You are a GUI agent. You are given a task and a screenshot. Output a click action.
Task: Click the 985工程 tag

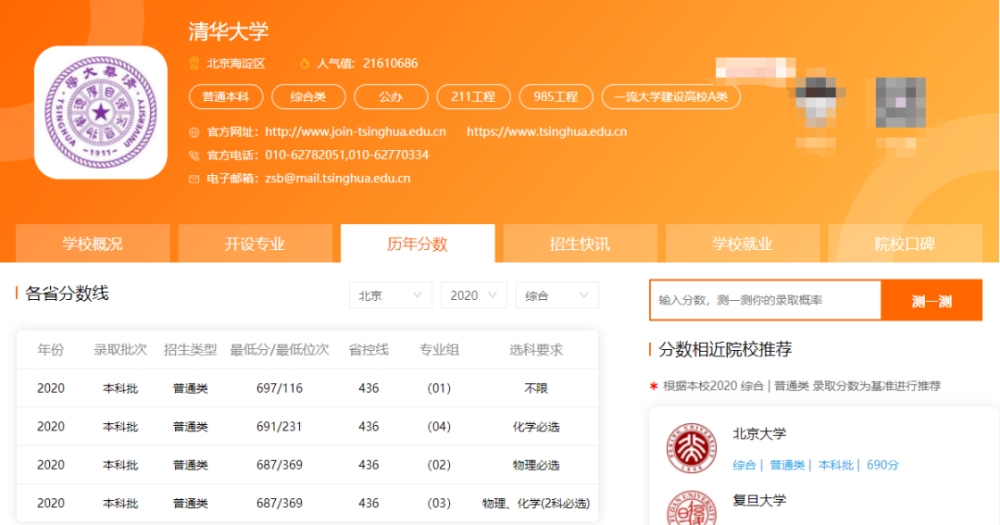click(555, 97)
